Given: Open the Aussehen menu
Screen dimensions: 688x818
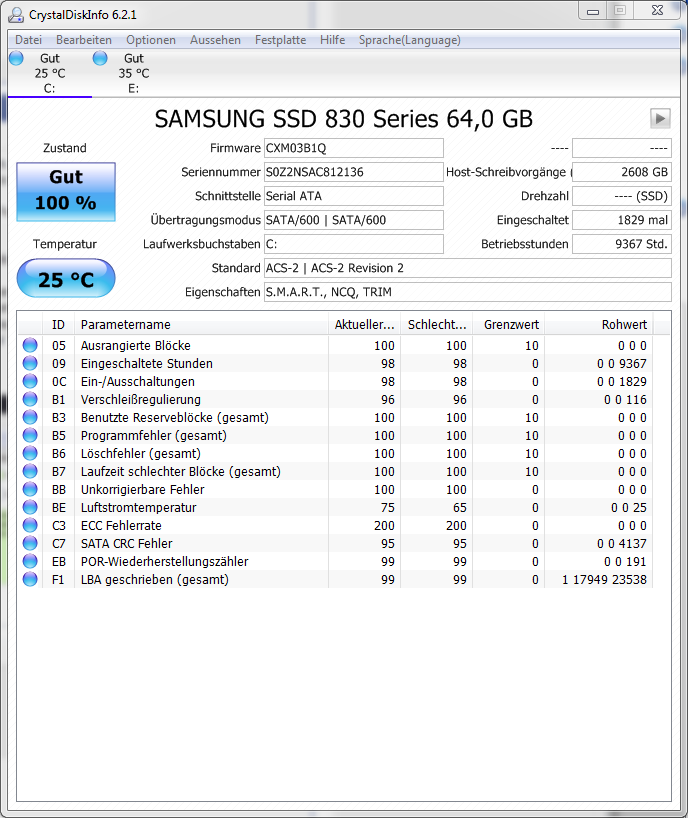Looking at the screenshot, I should [x=215, y=40].
